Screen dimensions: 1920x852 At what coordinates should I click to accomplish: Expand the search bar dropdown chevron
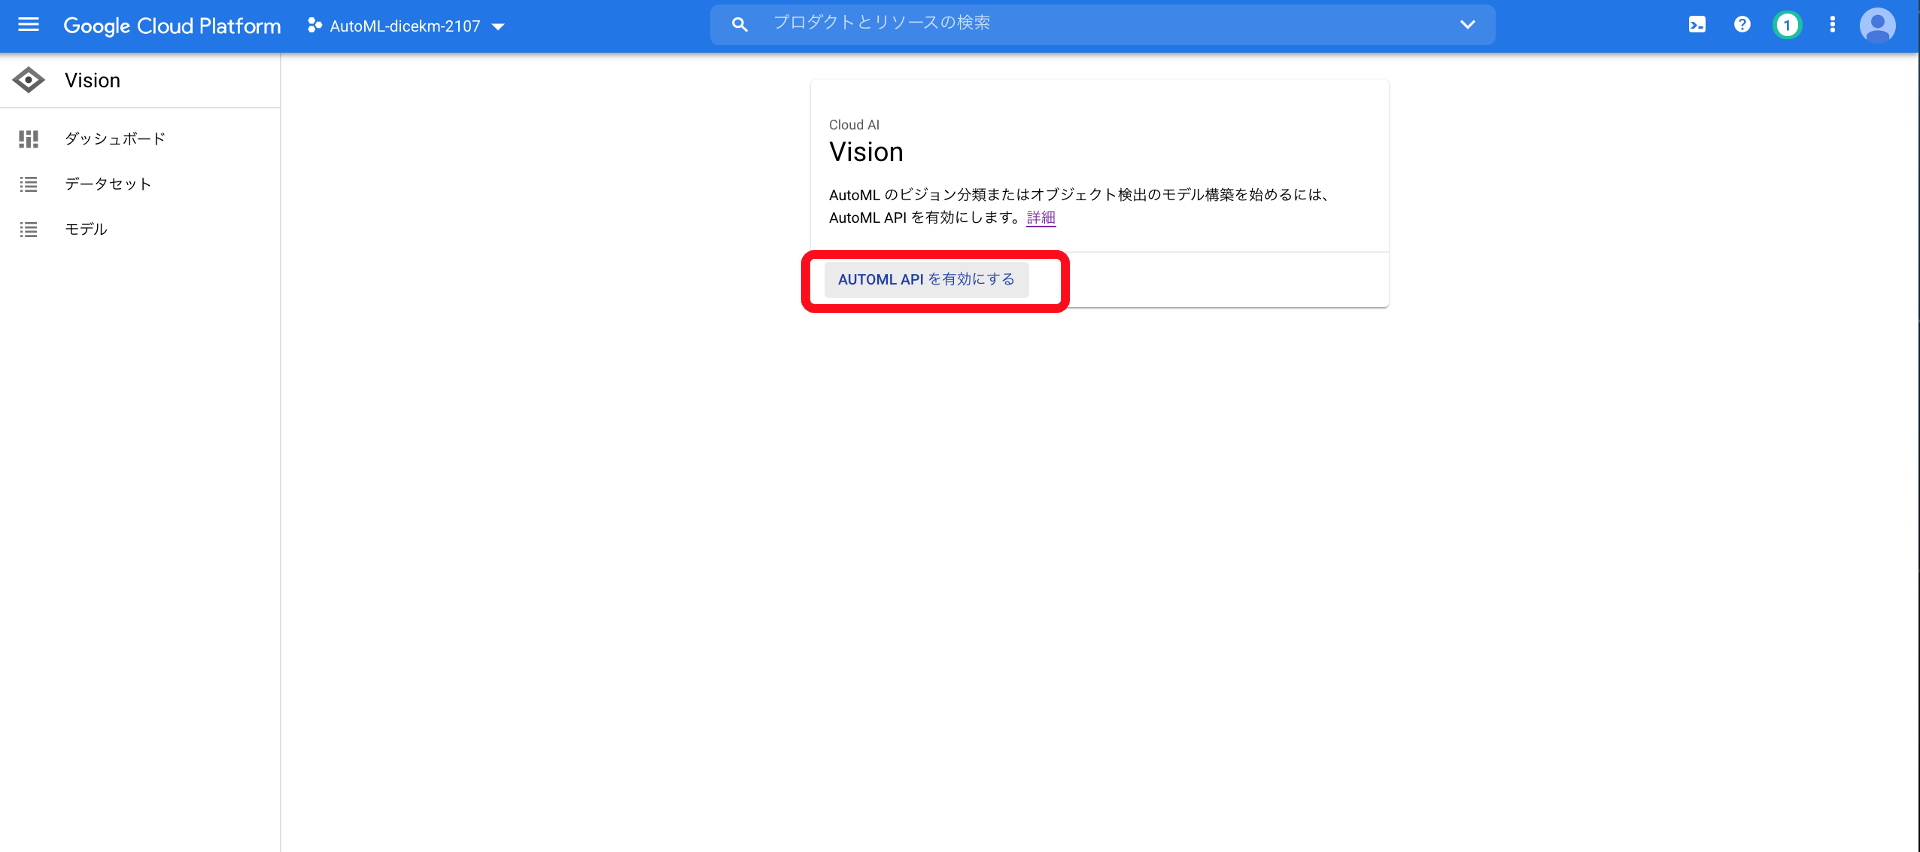(1467, 25)
